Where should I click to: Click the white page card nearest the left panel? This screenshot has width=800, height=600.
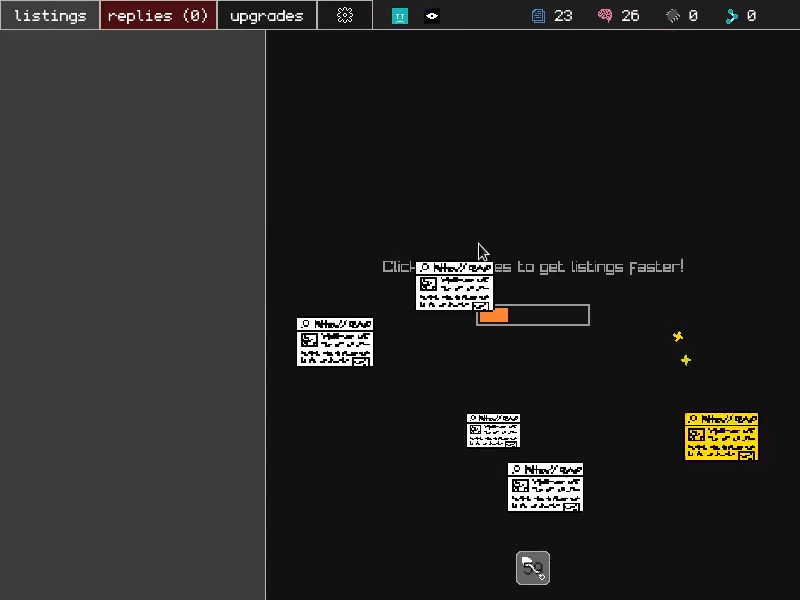click(x=335, y=342)
